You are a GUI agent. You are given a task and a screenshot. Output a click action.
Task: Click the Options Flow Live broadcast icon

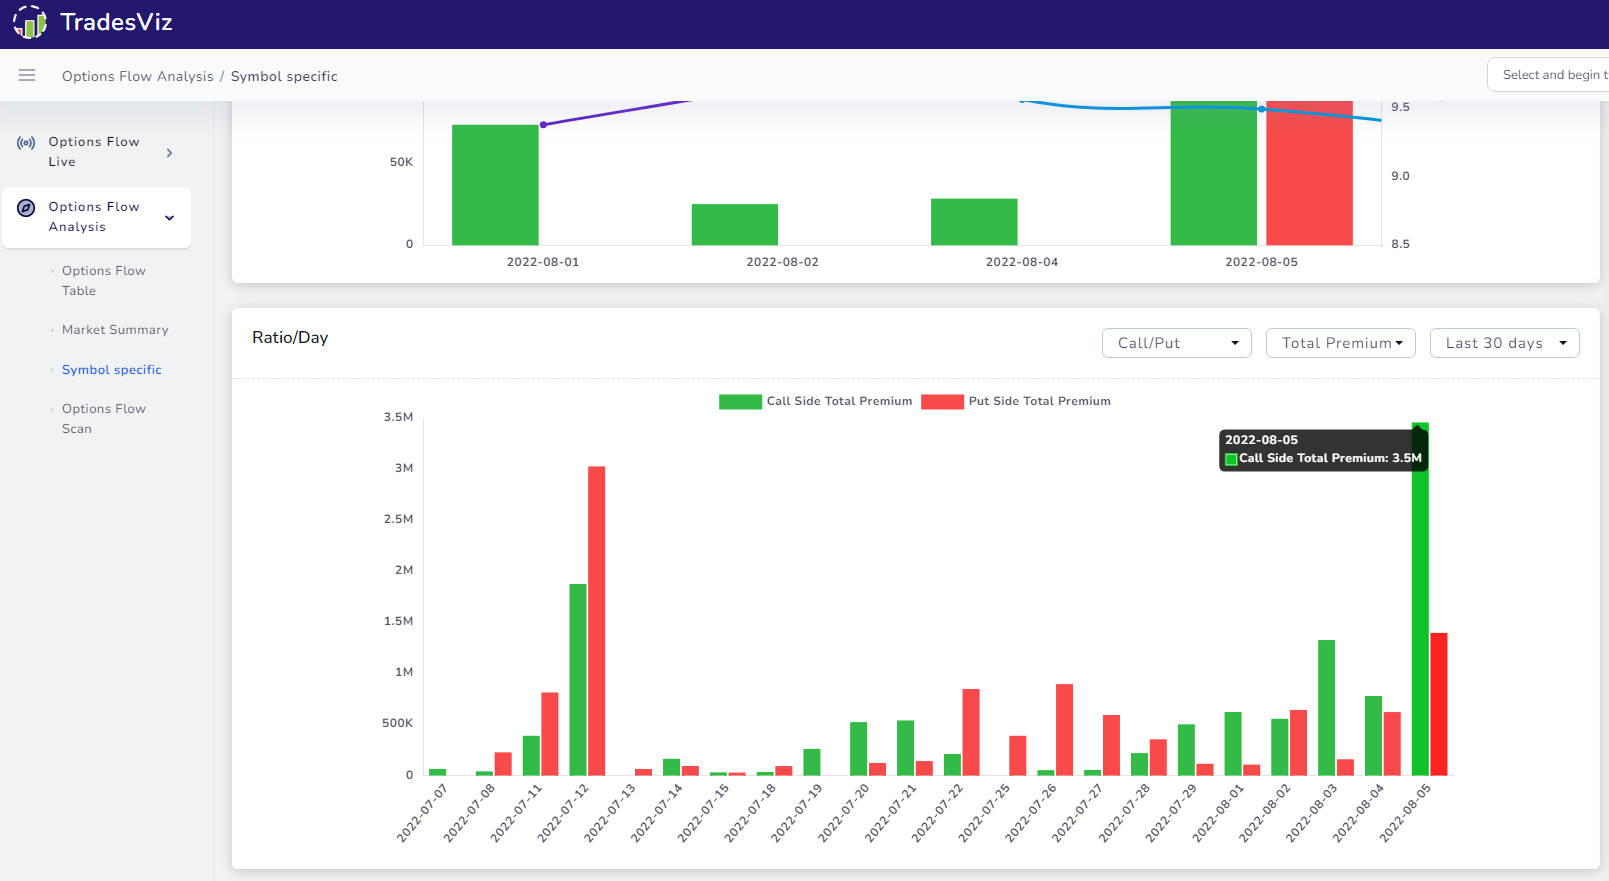(26, 143)
